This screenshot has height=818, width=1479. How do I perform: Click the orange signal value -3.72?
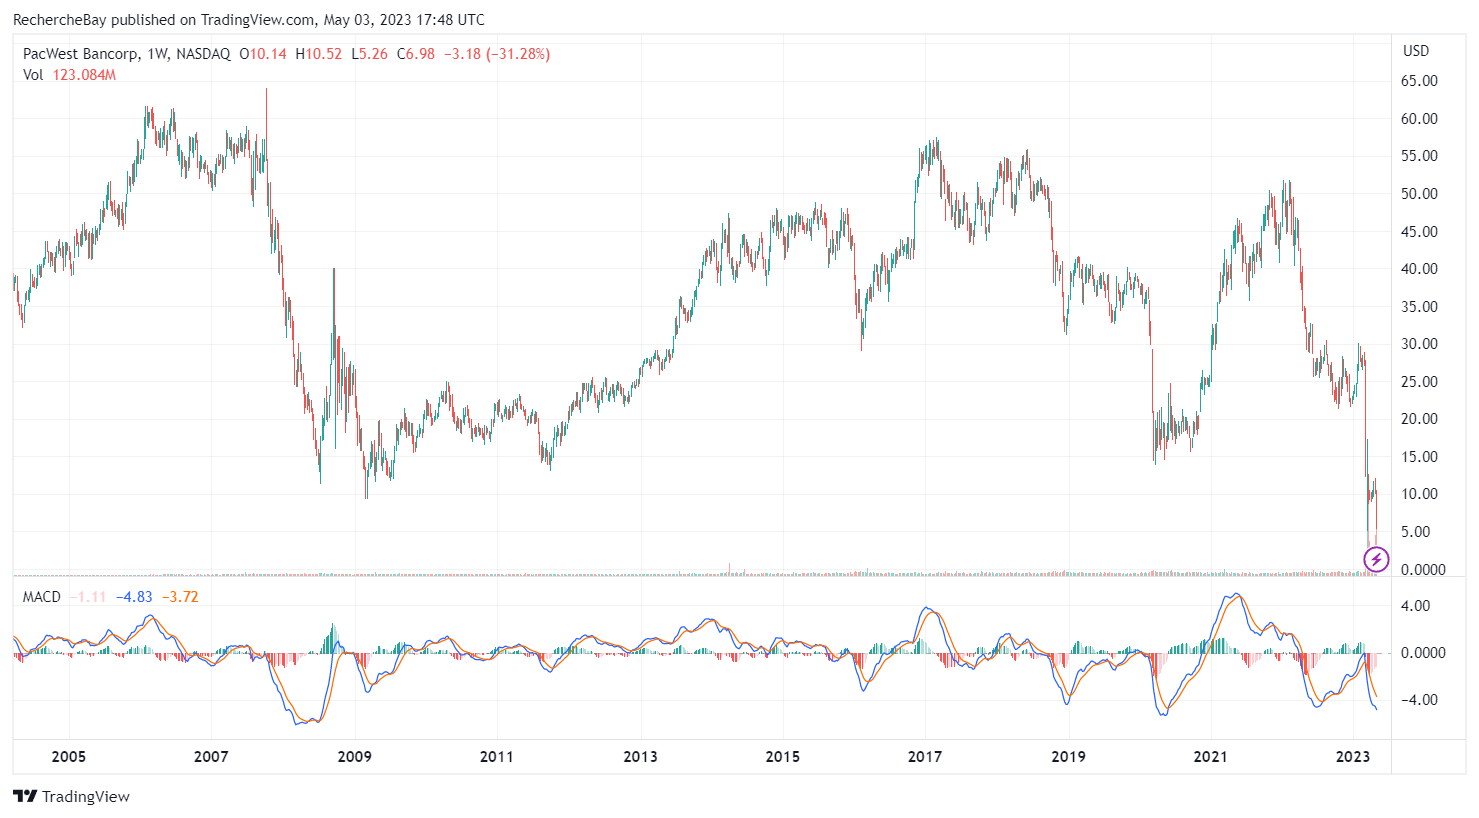click(181, 597)
